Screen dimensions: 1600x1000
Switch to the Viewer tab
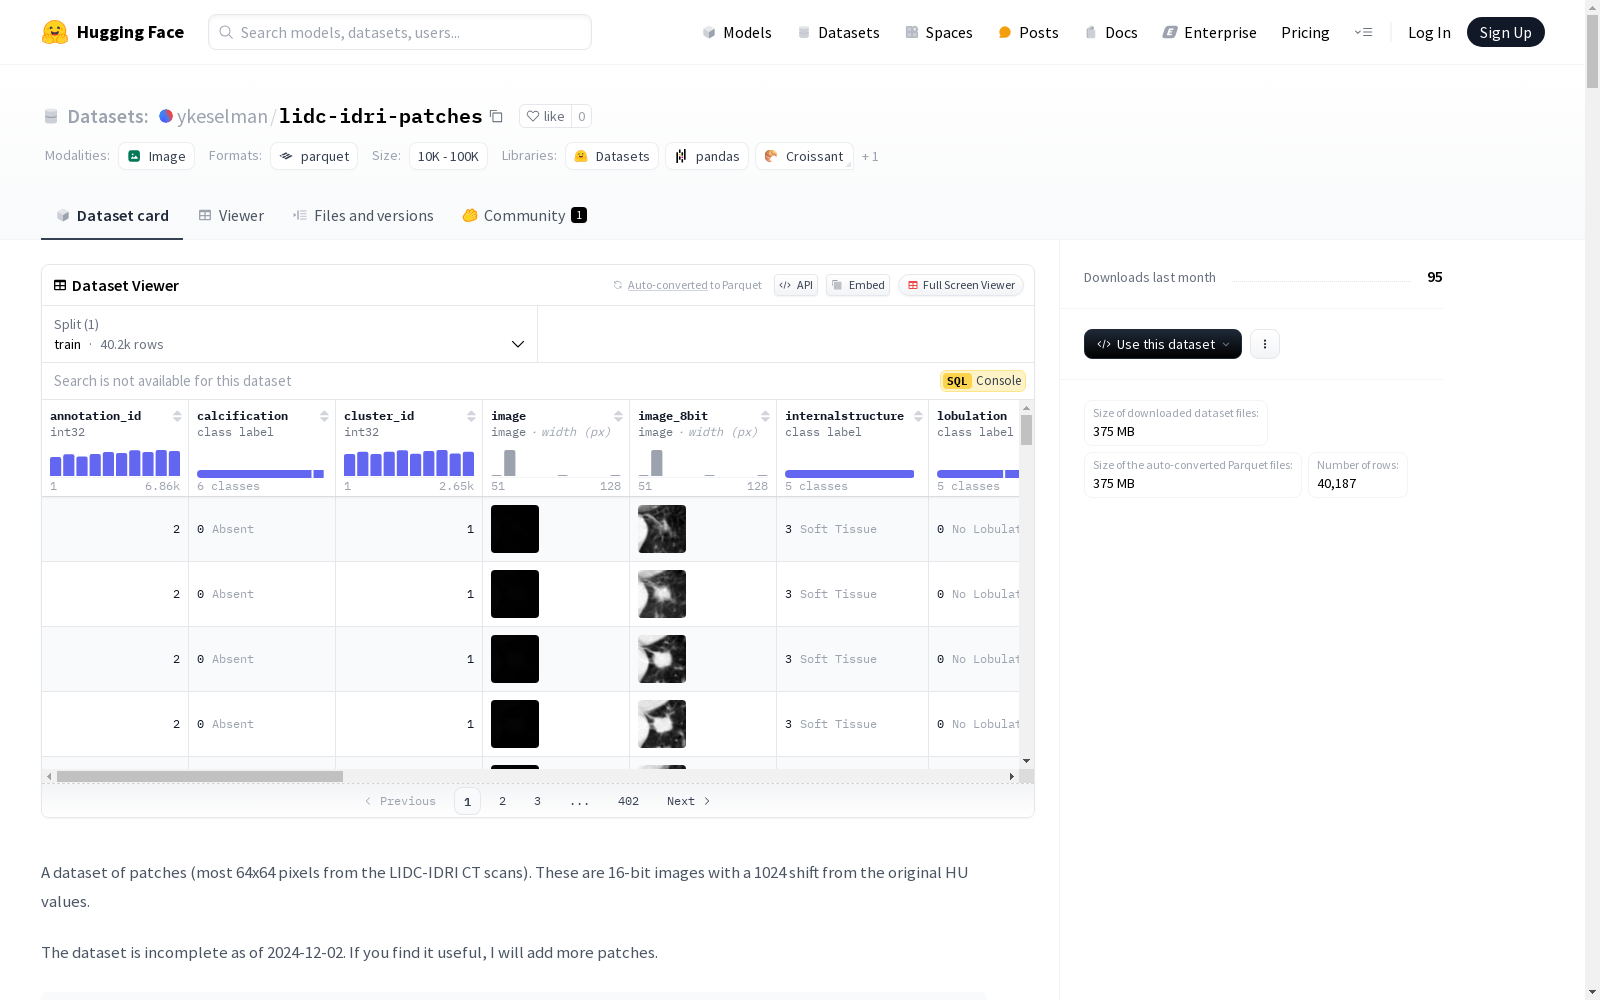point(231,216)
